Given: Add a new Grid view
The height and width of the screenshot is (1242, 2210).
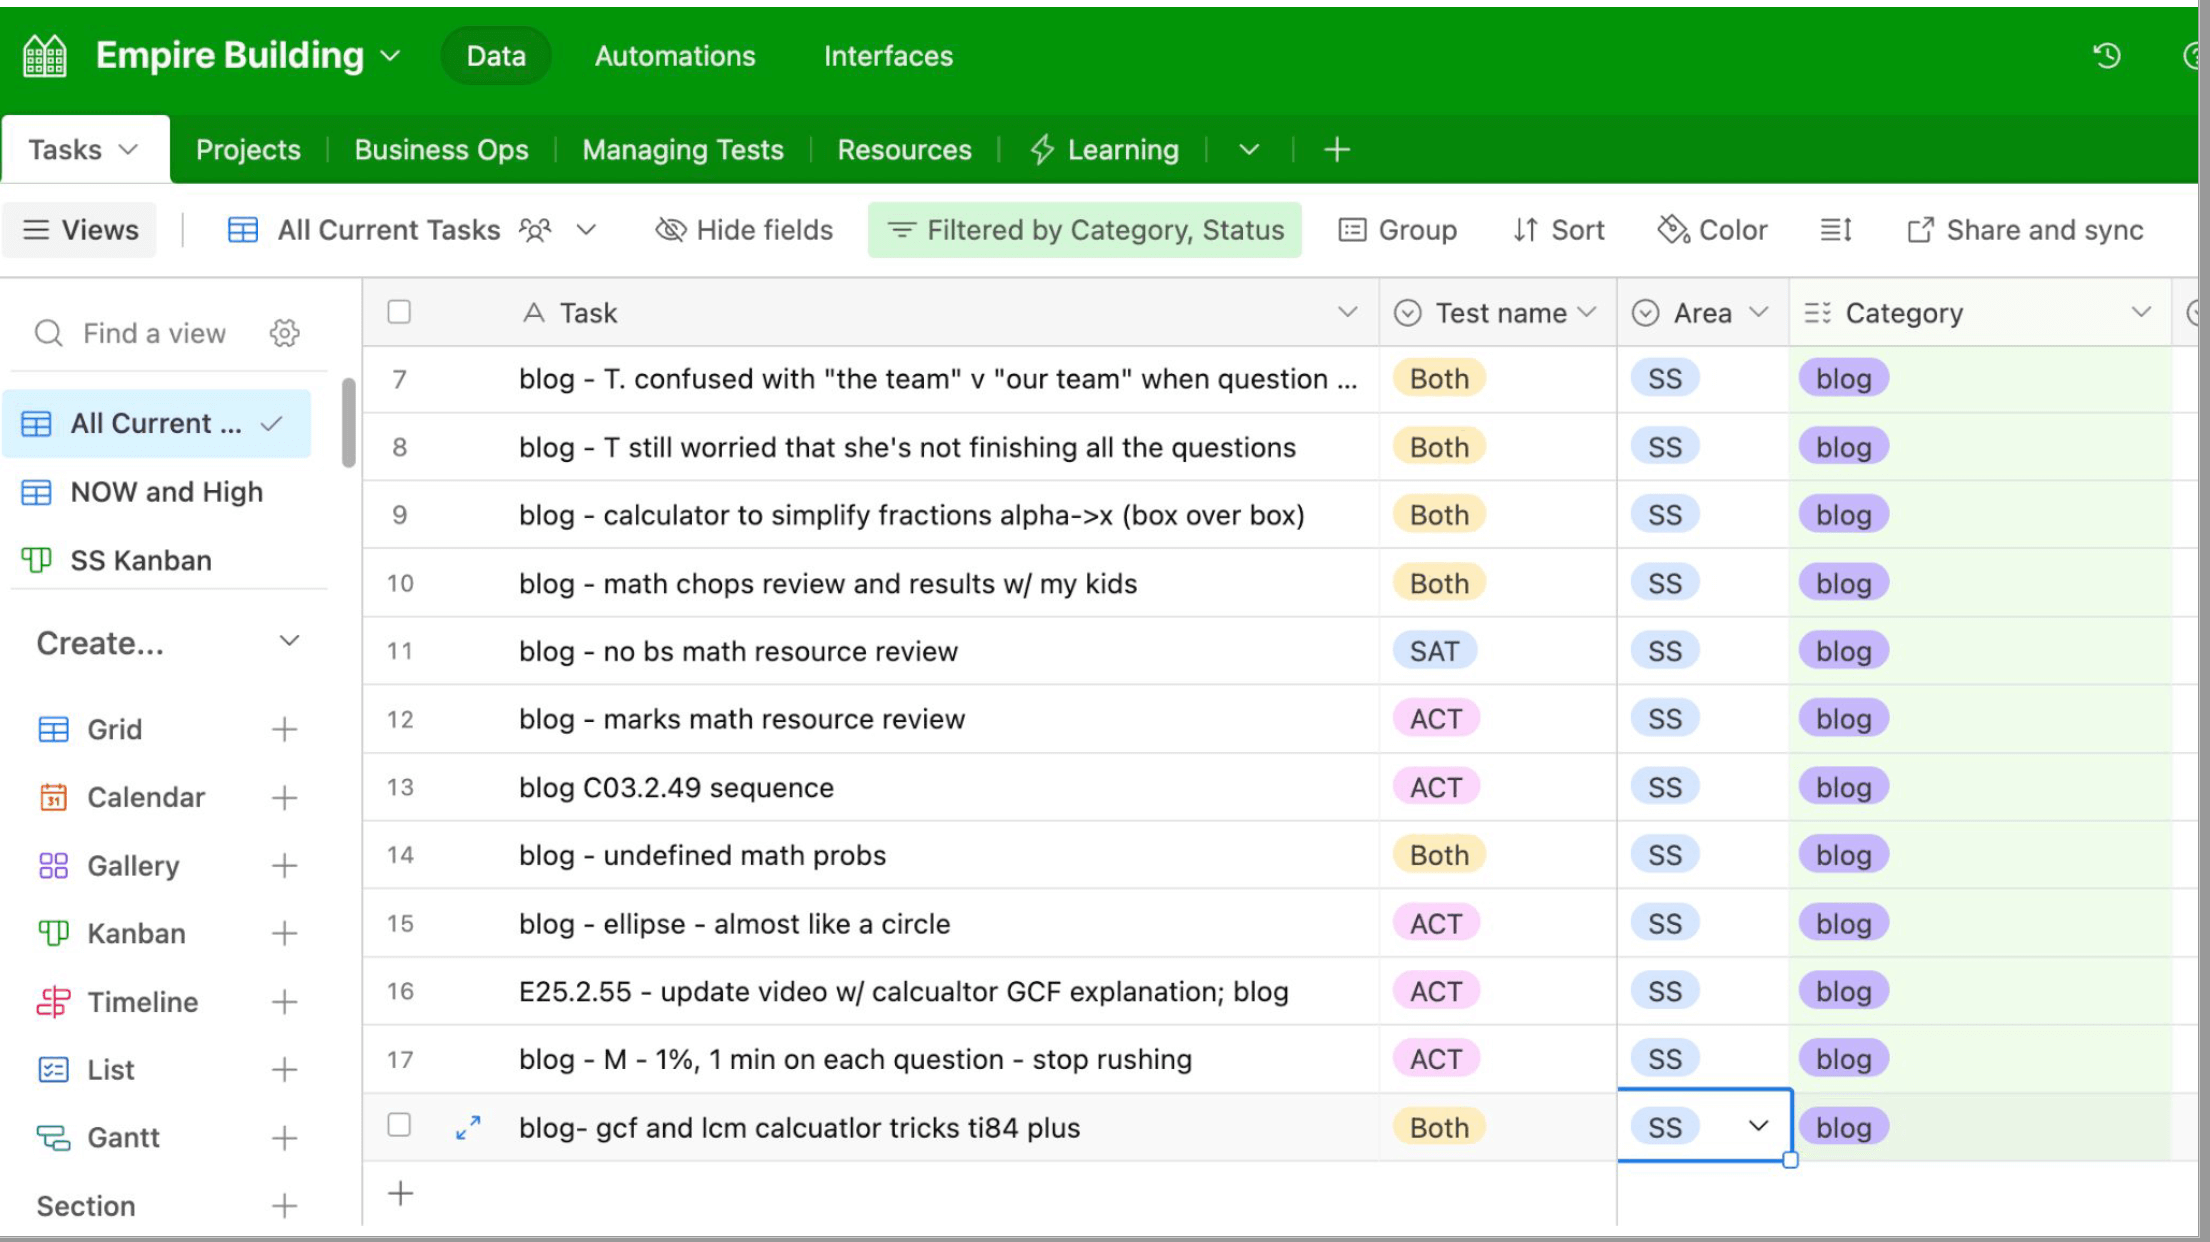Looking at the screenshot, I should pyautogui.click(x=284, y=729).
